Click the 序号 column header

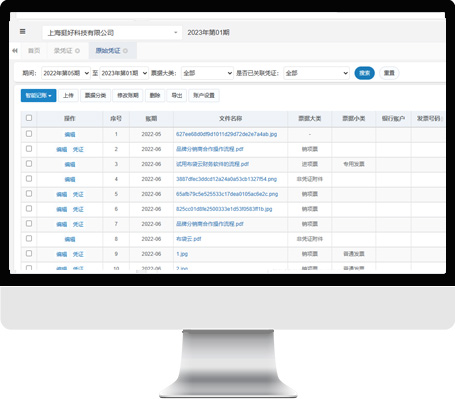(116, 119)
